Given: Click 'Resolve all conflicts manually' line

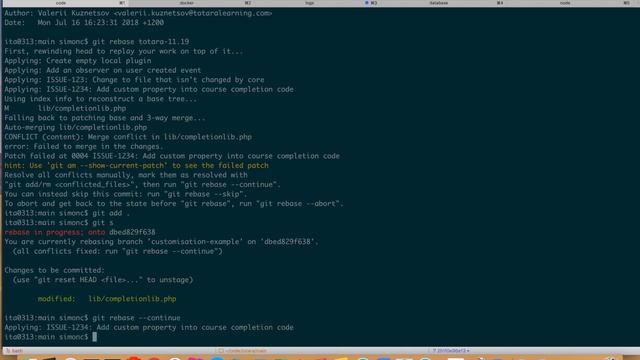Looking at the screenshot, I should click(x=126, y=175).
